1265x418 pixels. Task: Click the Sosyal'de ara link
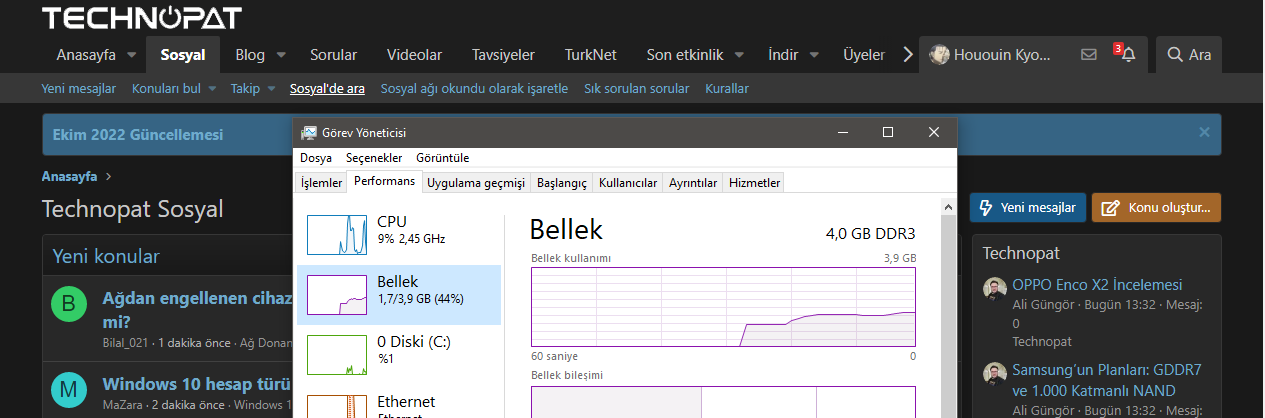tap(327, 89)
